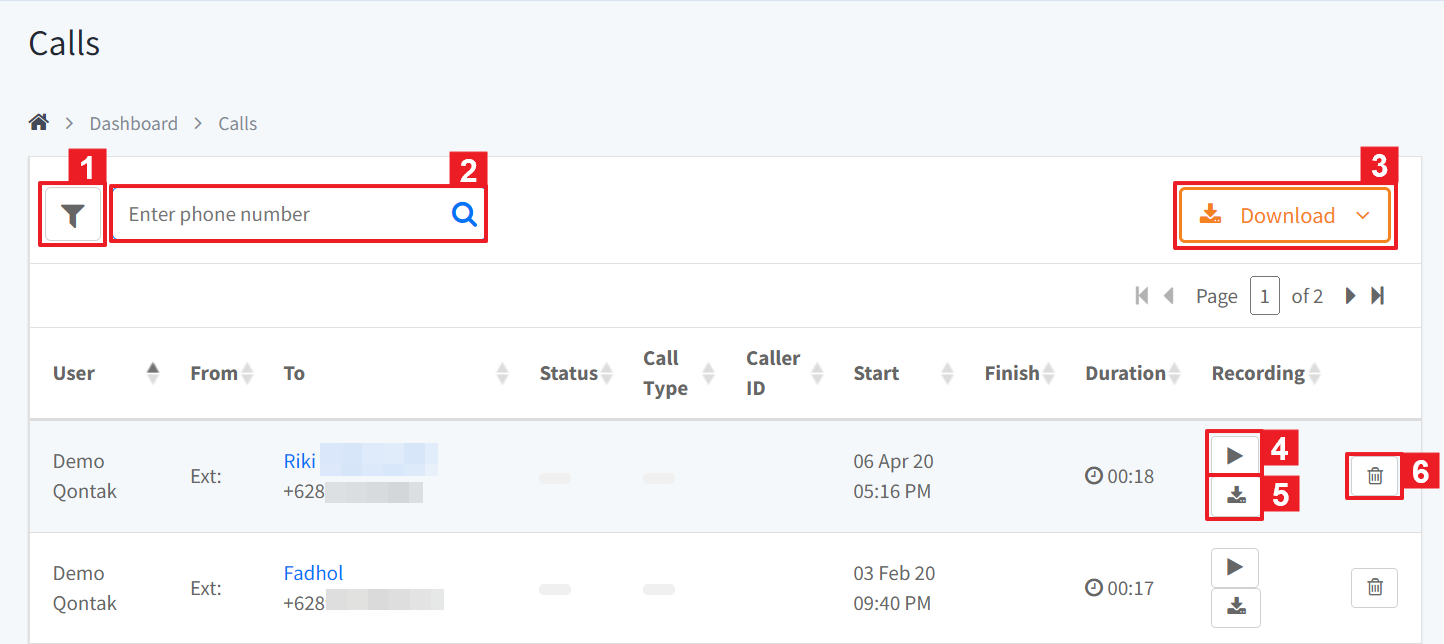Open the Fadhol contact link
Image resolution: width=1444 pixels, height=644 pixels.
click(x=313, y=573)
